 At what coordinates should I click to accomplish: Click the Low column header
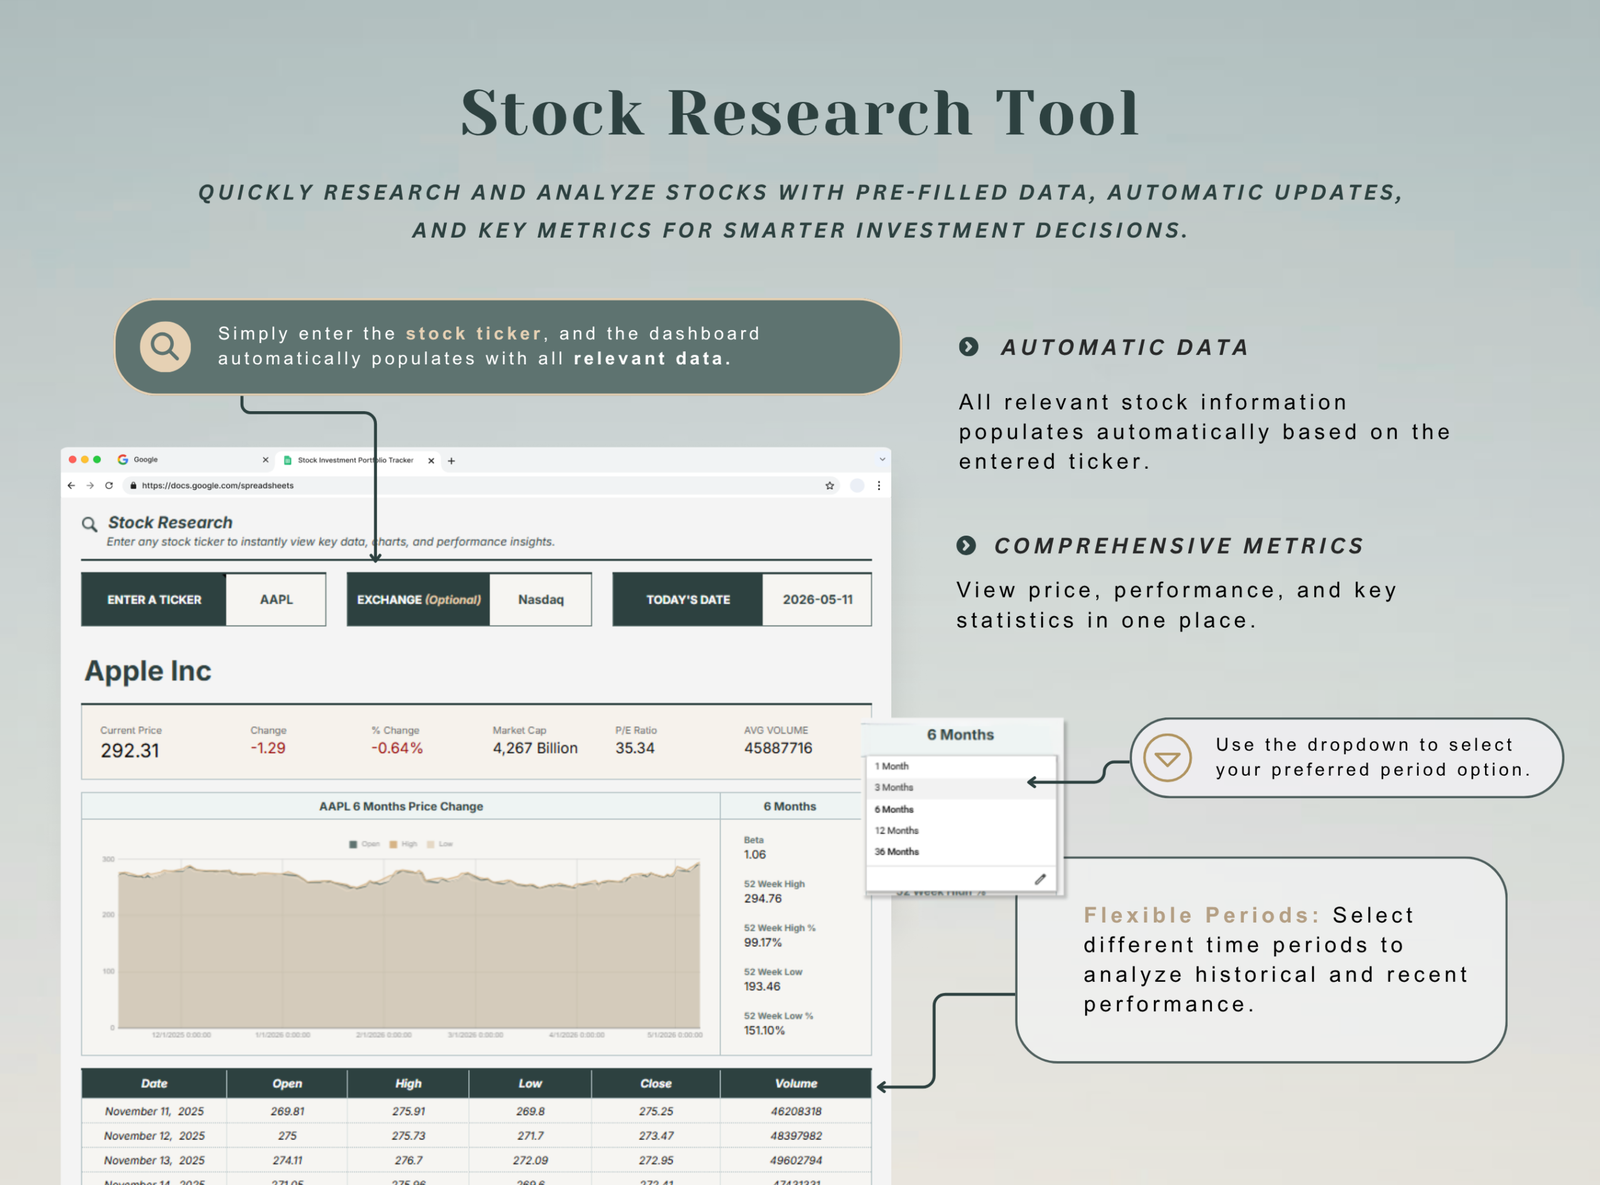[530, 1084]
